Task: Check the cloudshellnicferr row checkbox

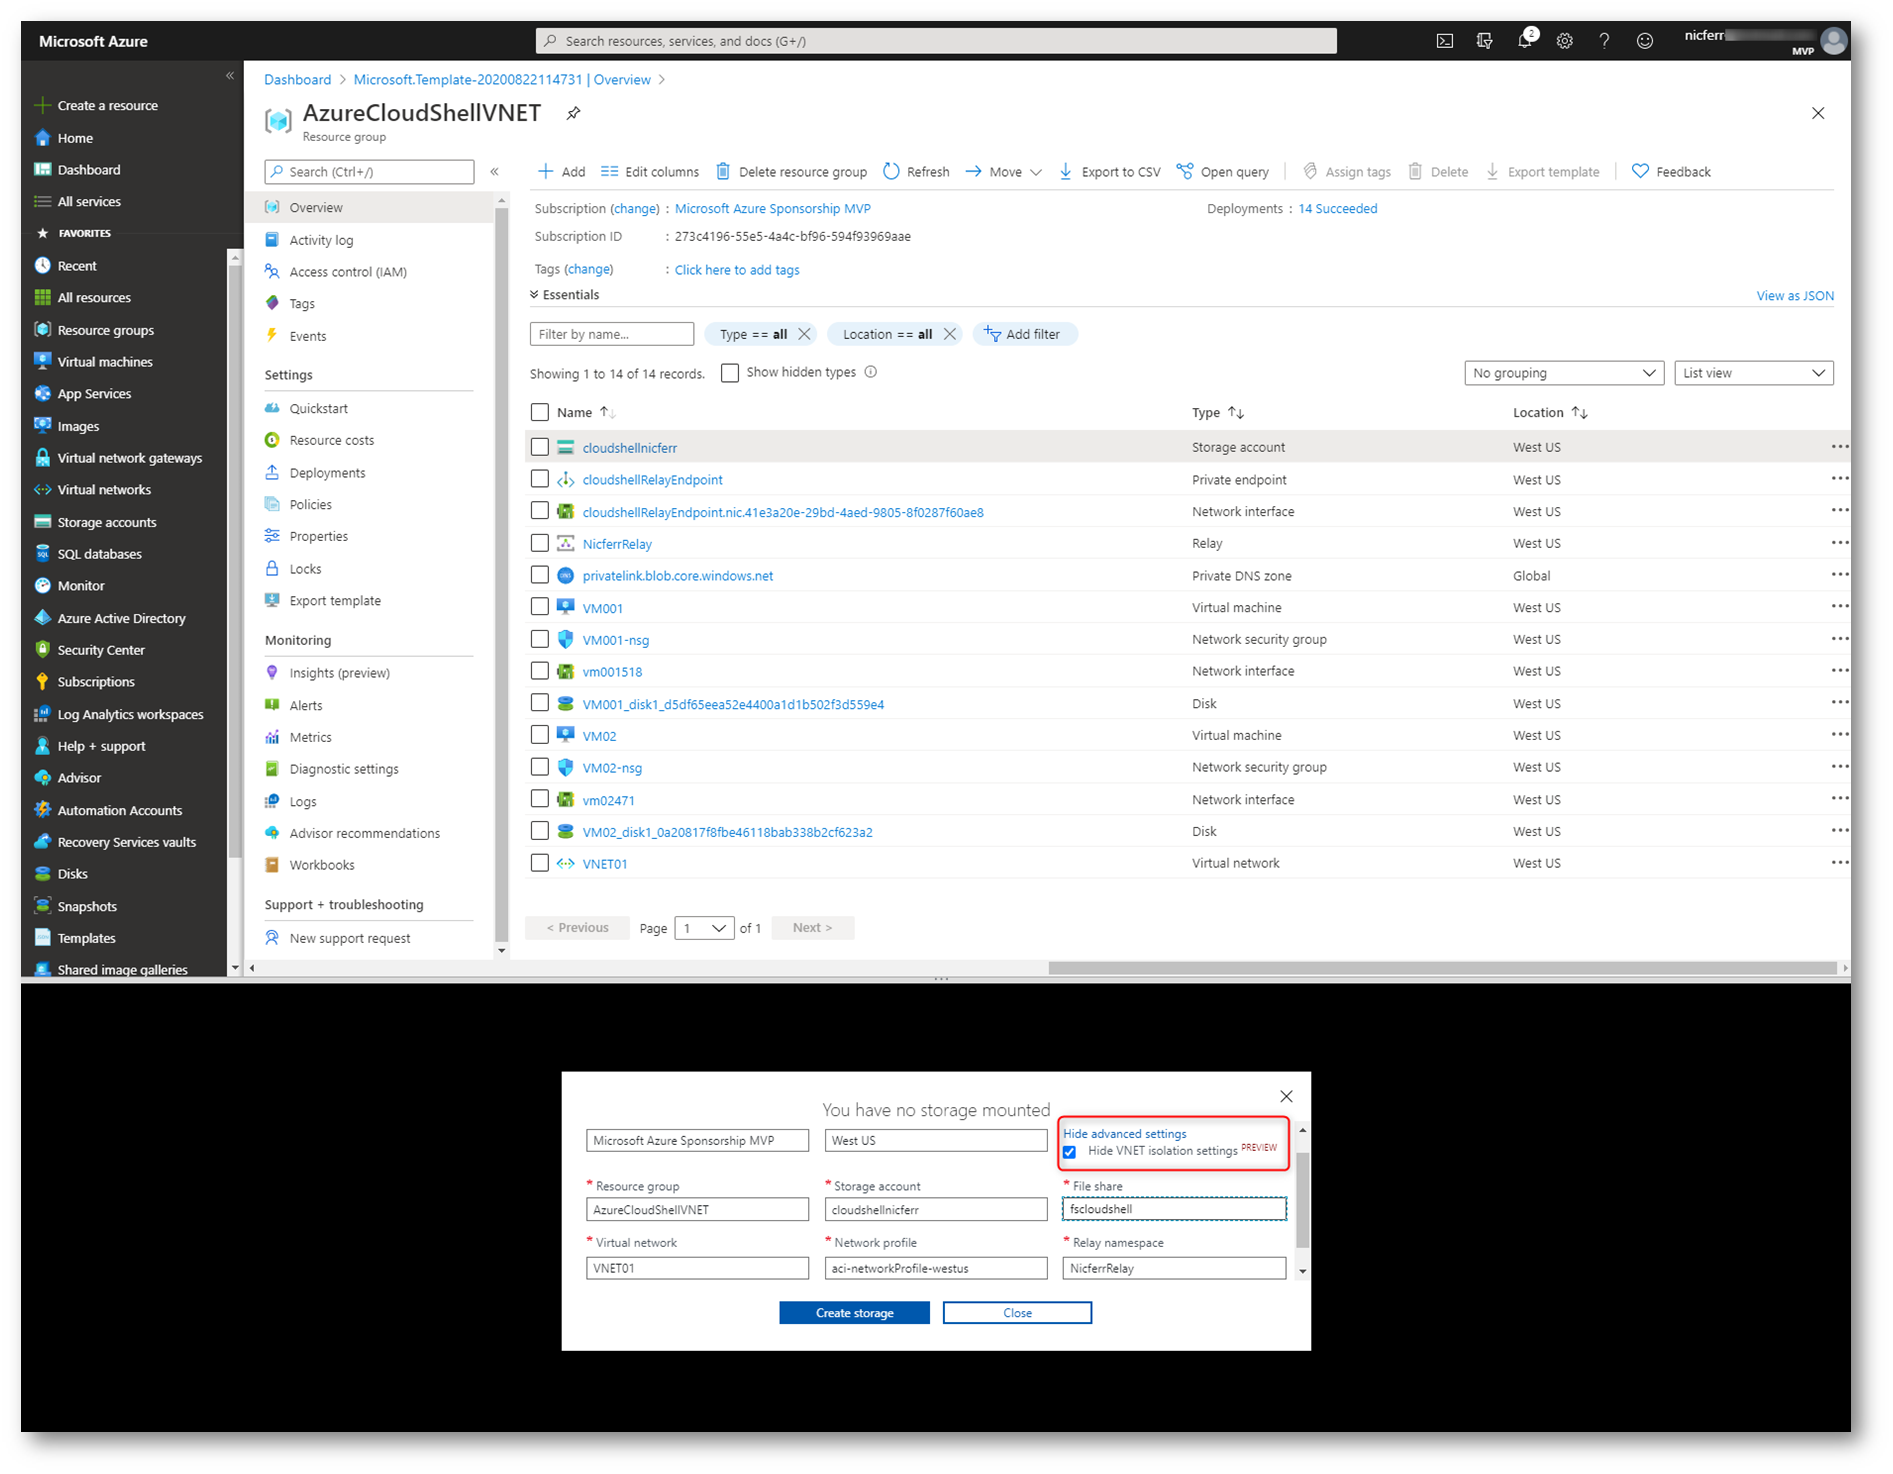Action: pos(540,447)
